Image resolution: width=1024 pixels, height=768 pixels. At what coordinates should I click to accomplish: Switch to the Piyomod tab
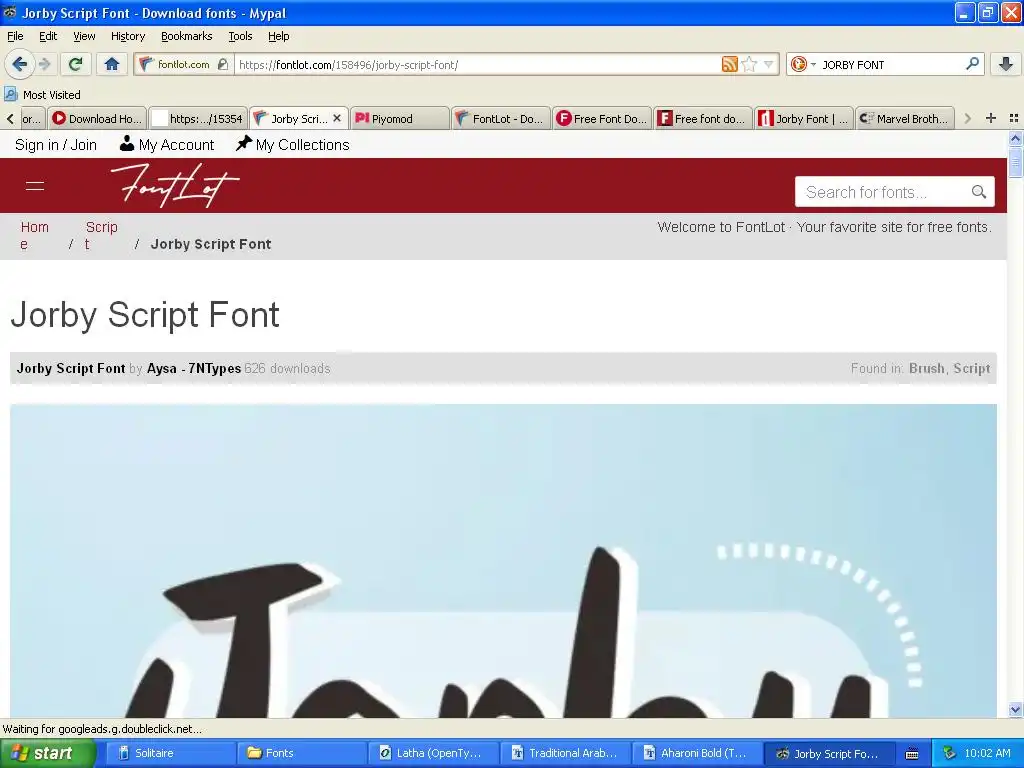[400, 119]
